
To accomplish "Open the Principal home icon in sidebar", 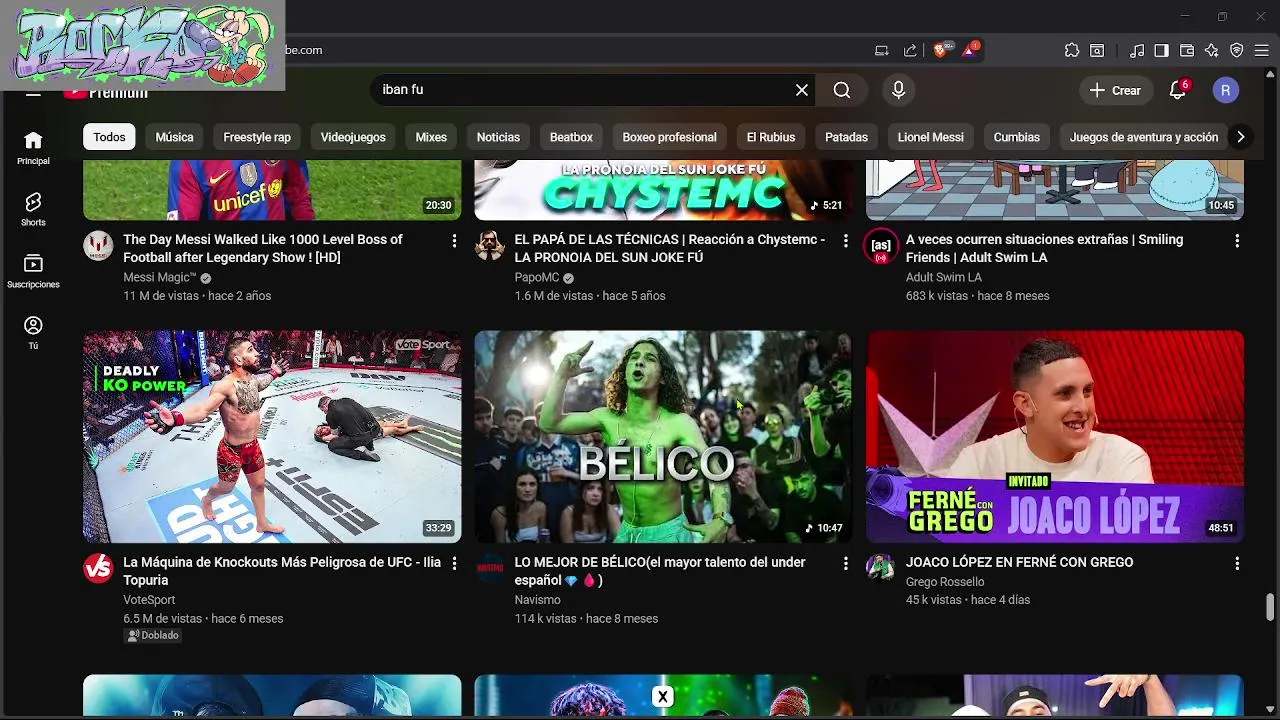I will (33, 147).
